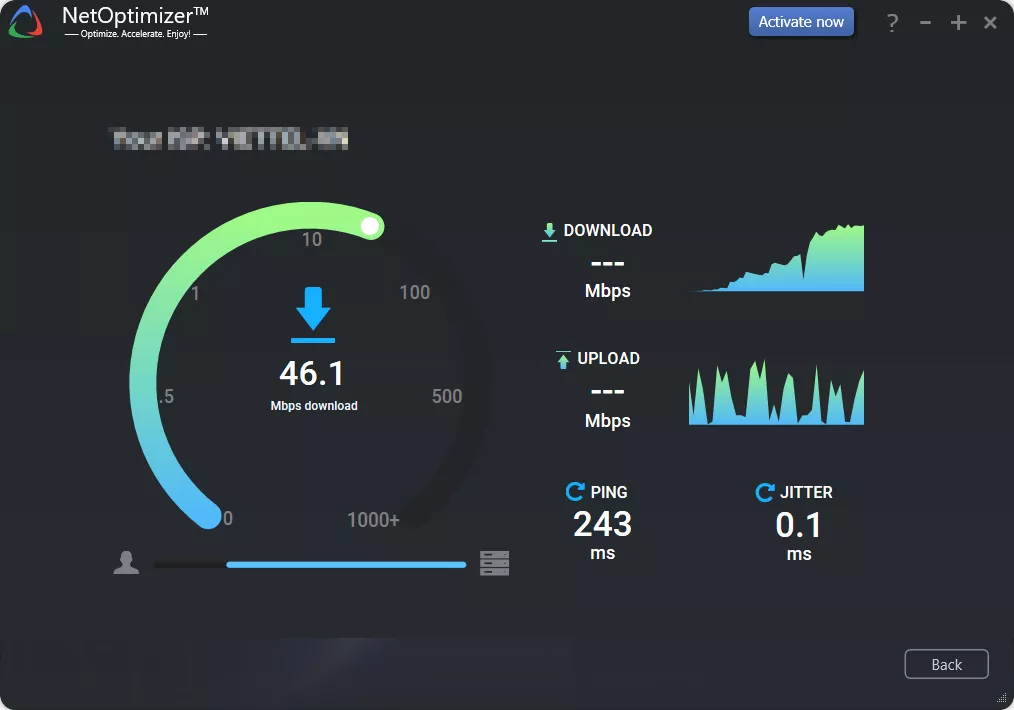Image resolution: width=1014 pixels, height=710 pixels.
Task: Click the person icon left of the progress bar
Action: (x=126, y=563)
